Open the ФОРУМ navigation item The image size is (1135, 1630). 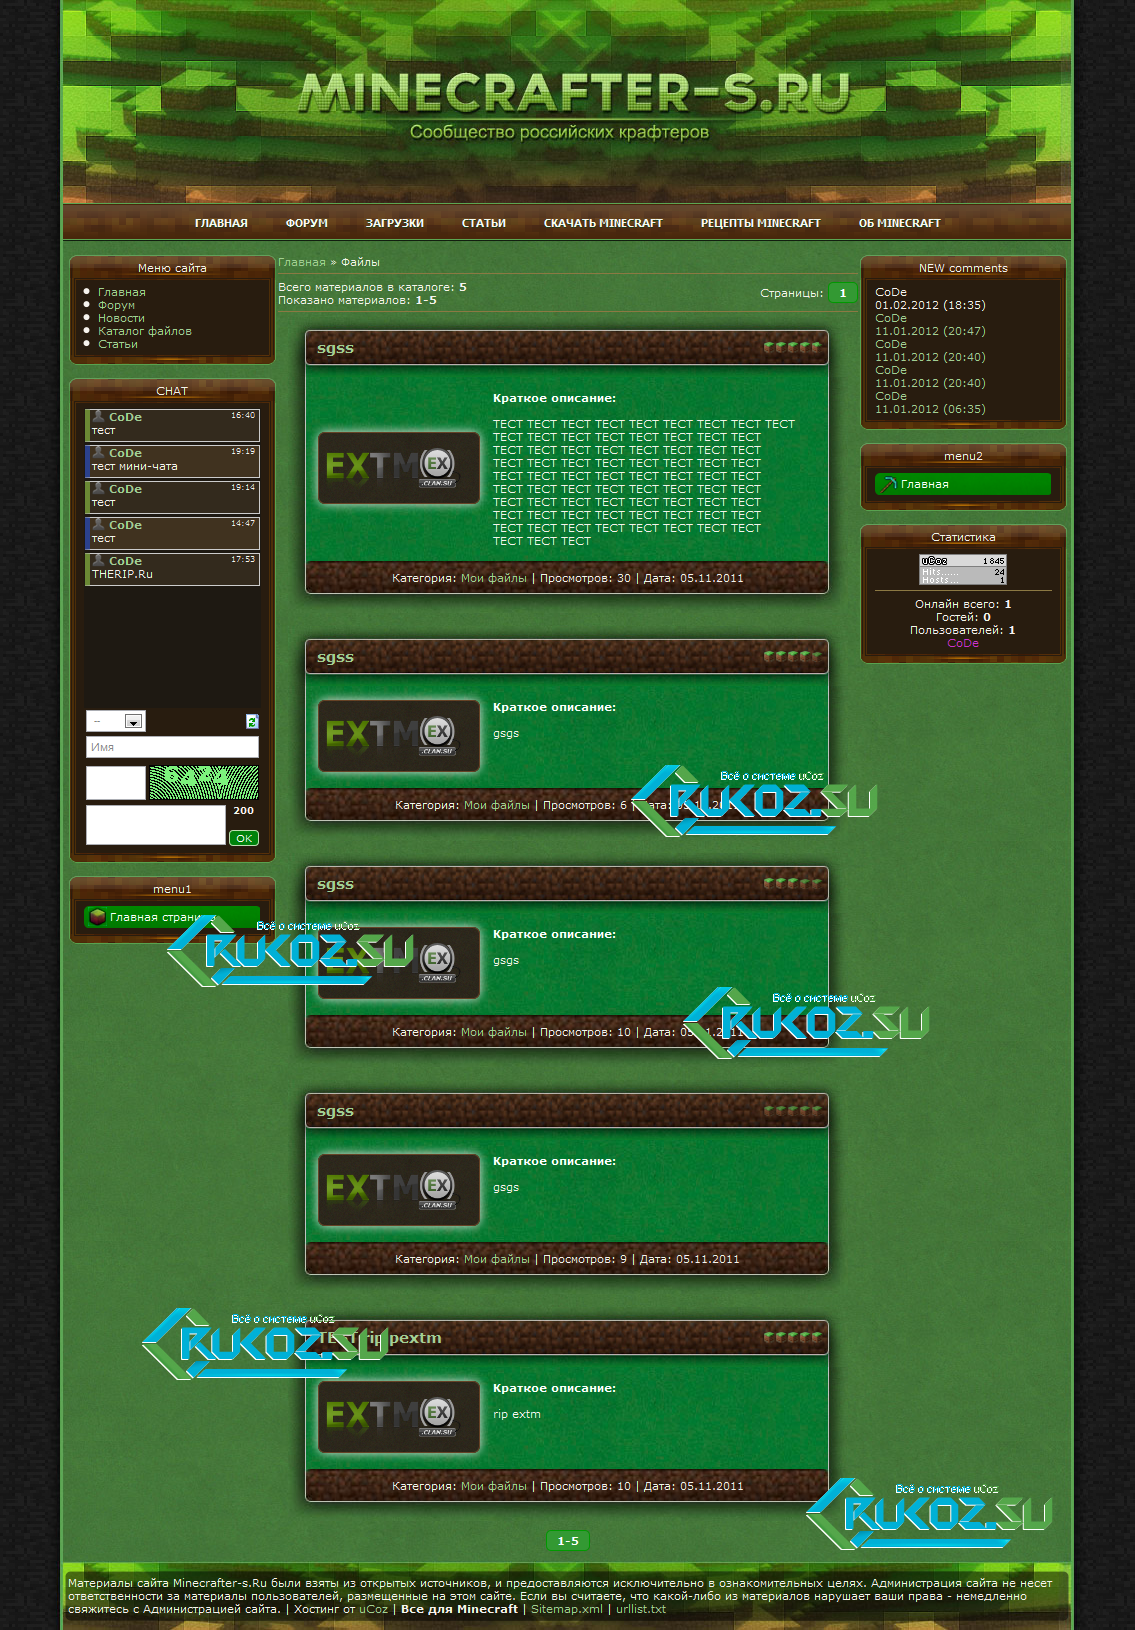point(307,223)
